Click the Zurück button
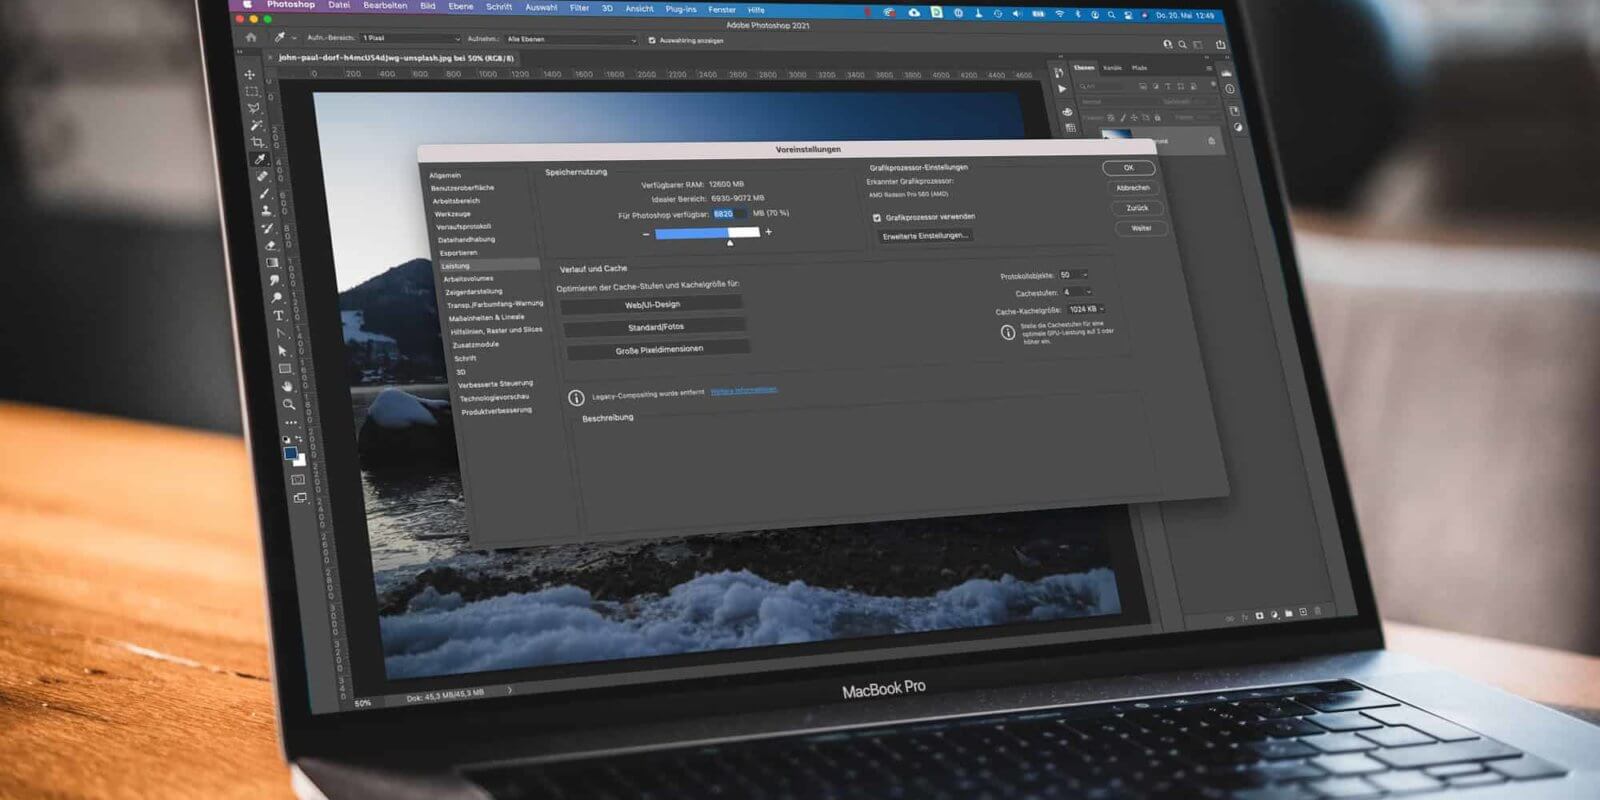This screenshot has width=1600, height=800. coord(1137,208)
